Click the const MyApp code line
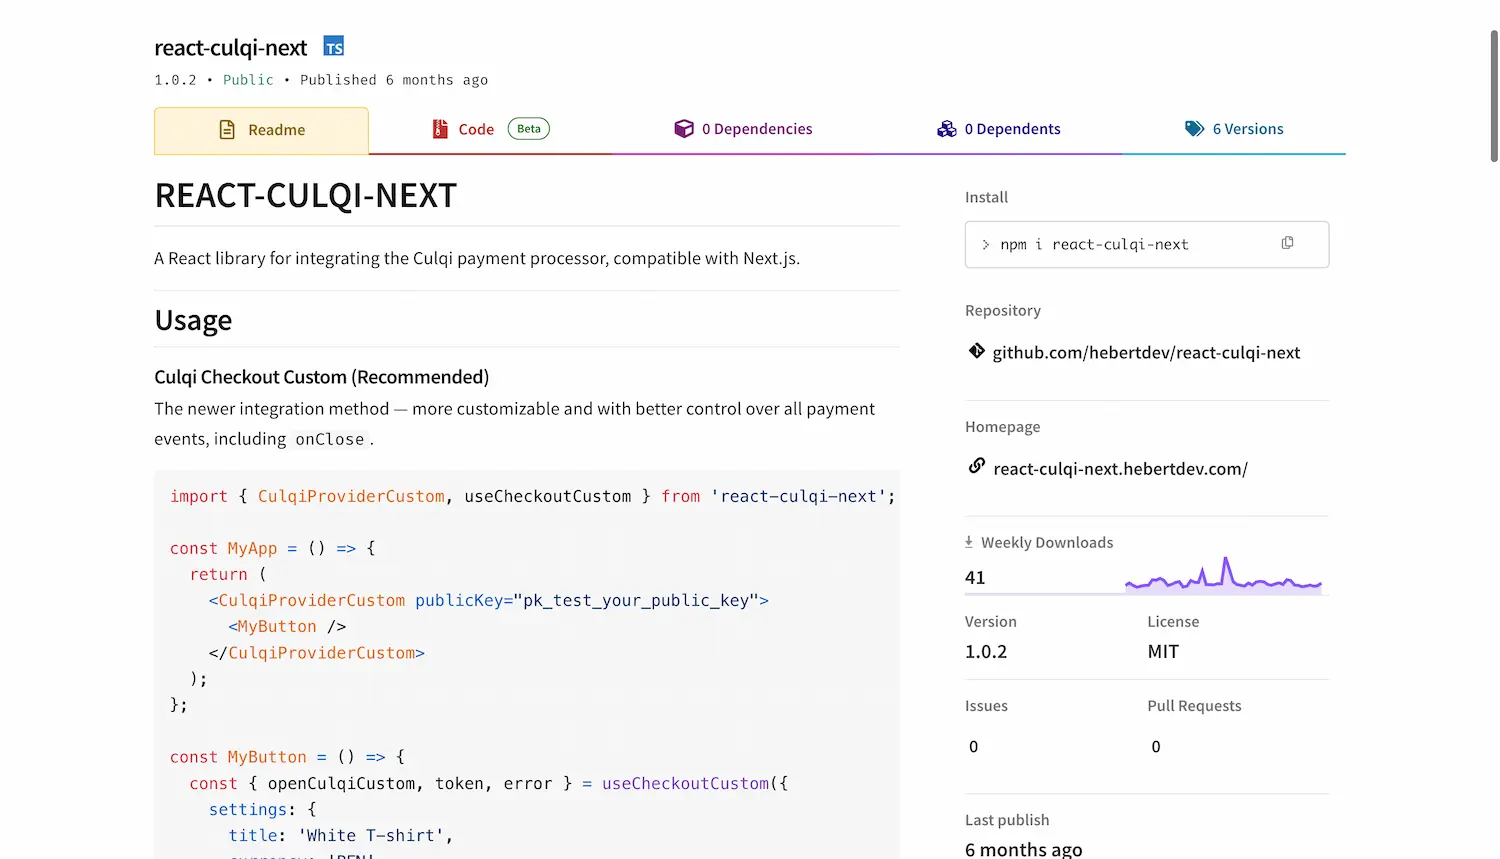The image size is (1500, 859). pyautogui.click(x=273, y=549)
